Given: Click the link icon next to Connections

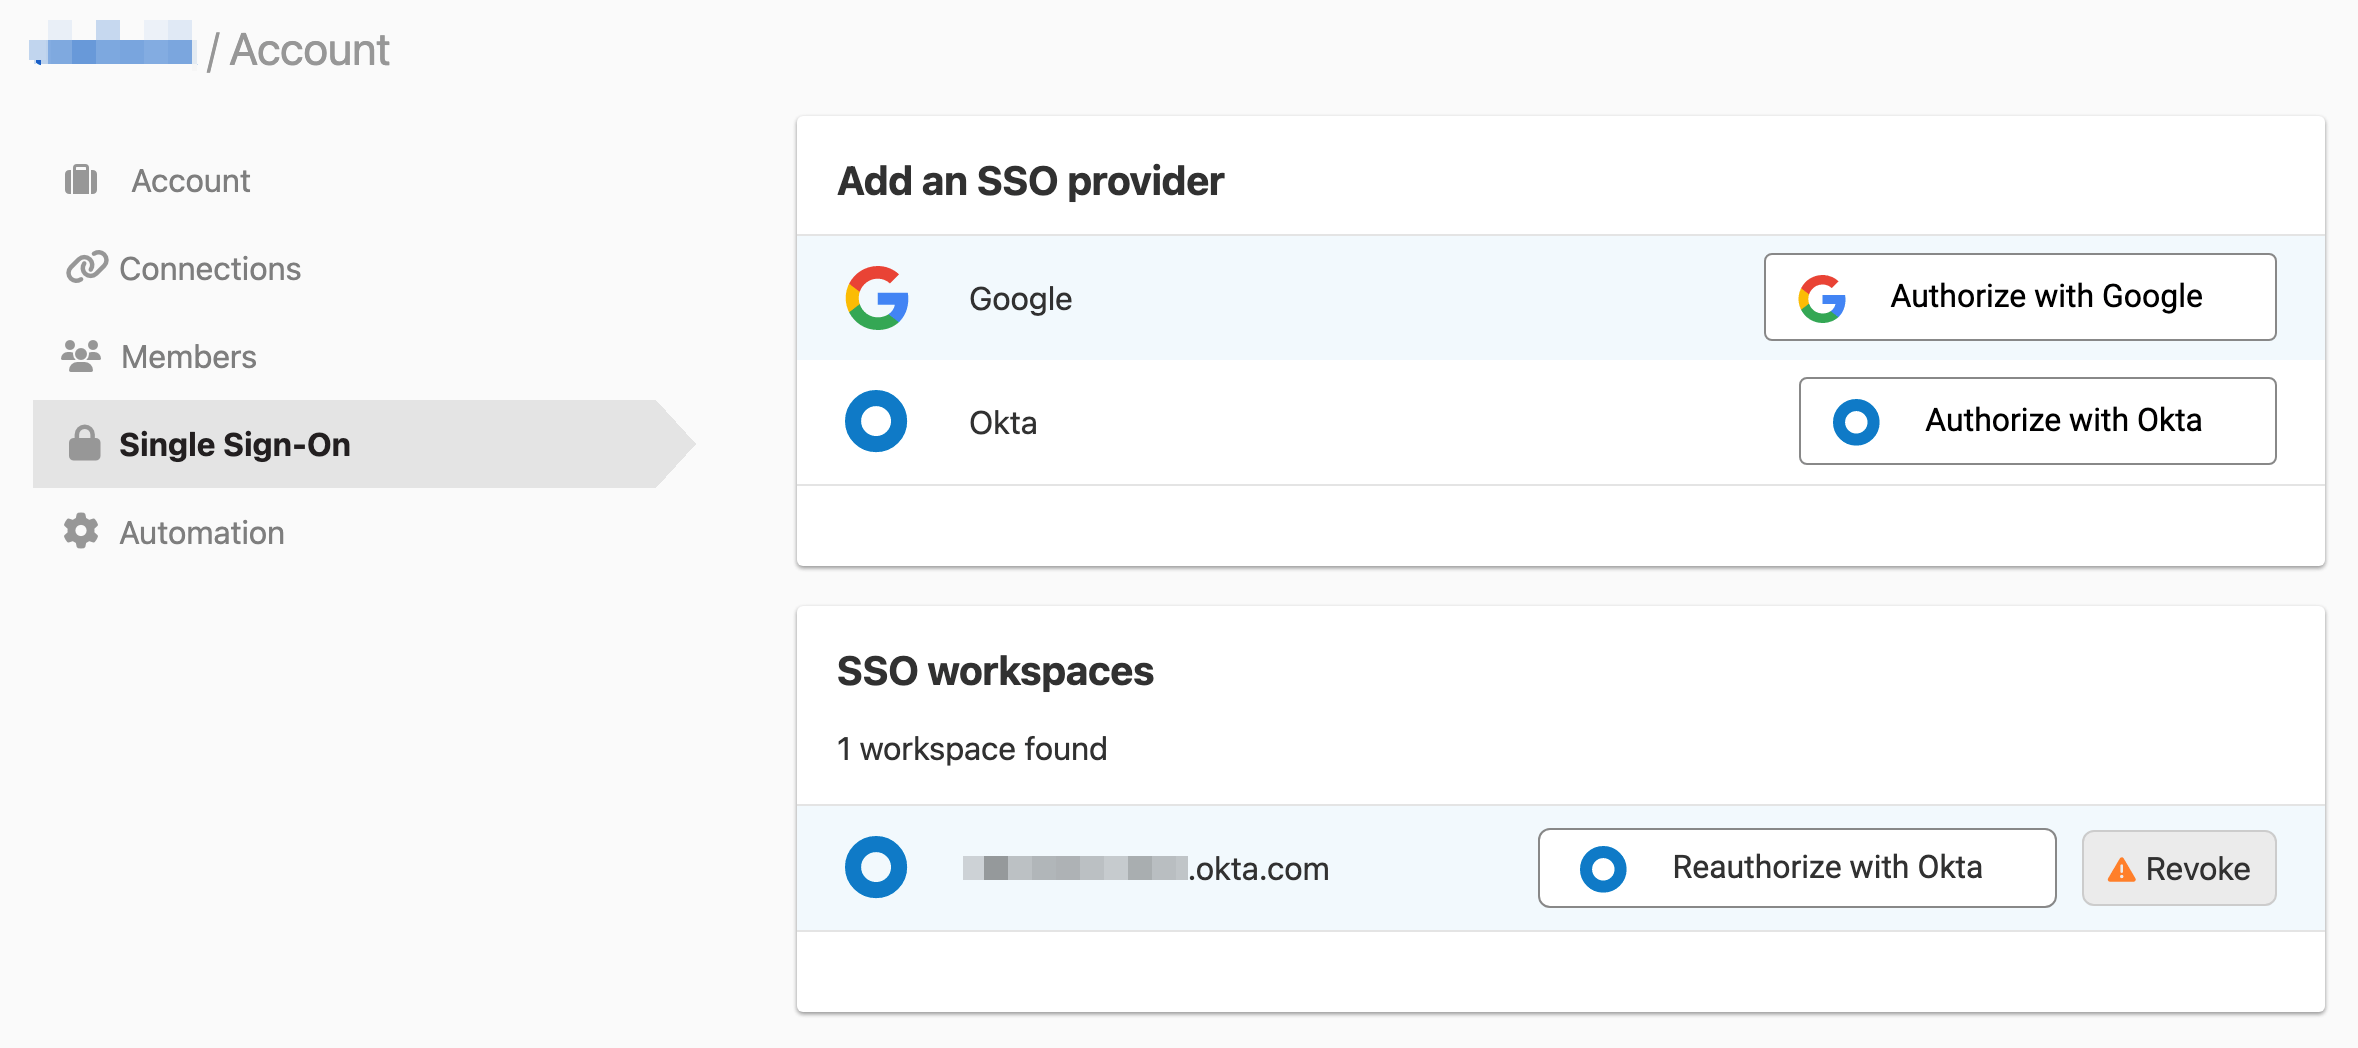Looking at the screenshot, I should (84, 268).
